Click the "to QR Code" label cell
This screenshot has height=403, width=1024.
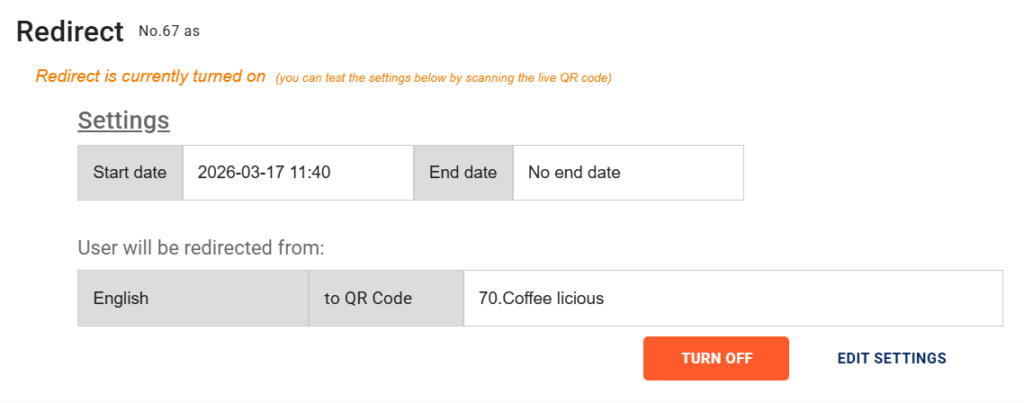[367, 298]
